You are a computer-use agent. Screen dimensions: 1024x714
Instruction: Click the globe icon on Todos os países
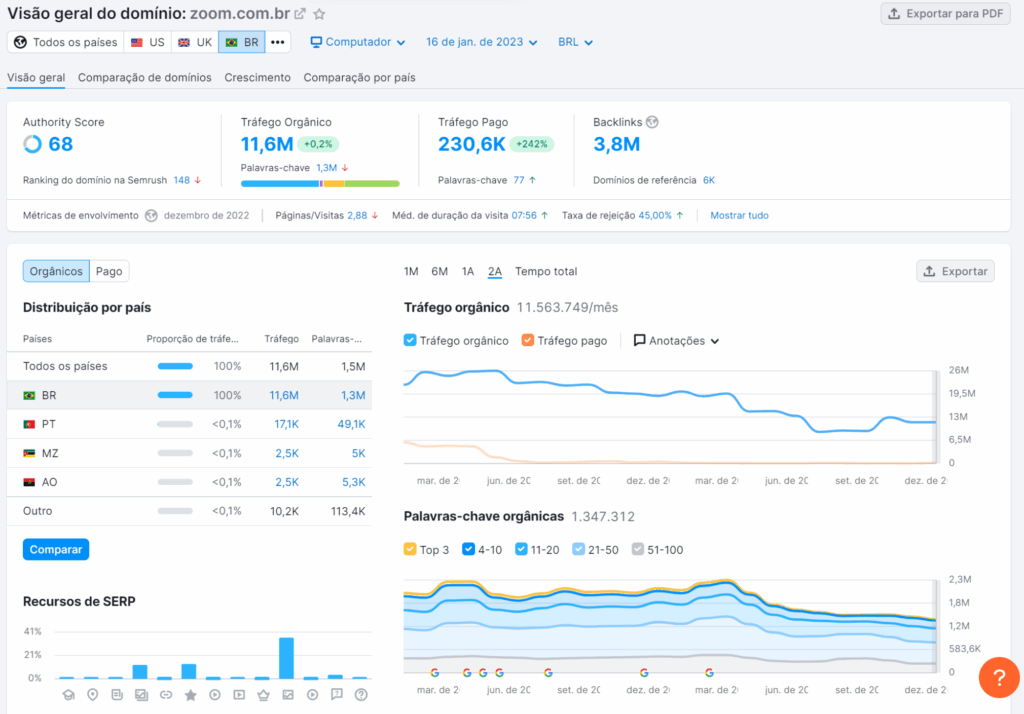point(21,42)
